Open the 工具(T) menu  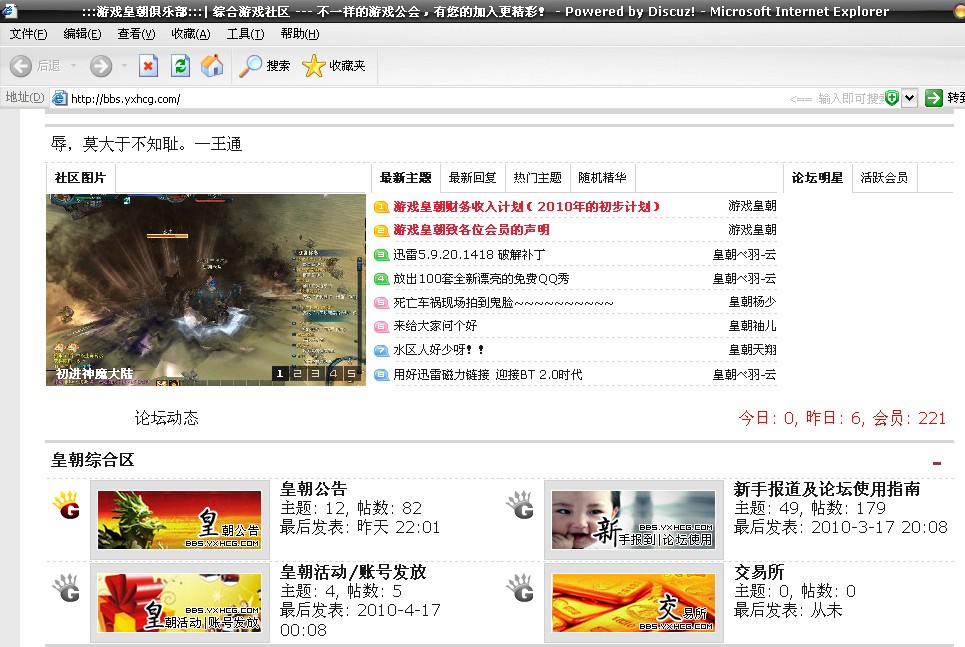pos(245,34)
